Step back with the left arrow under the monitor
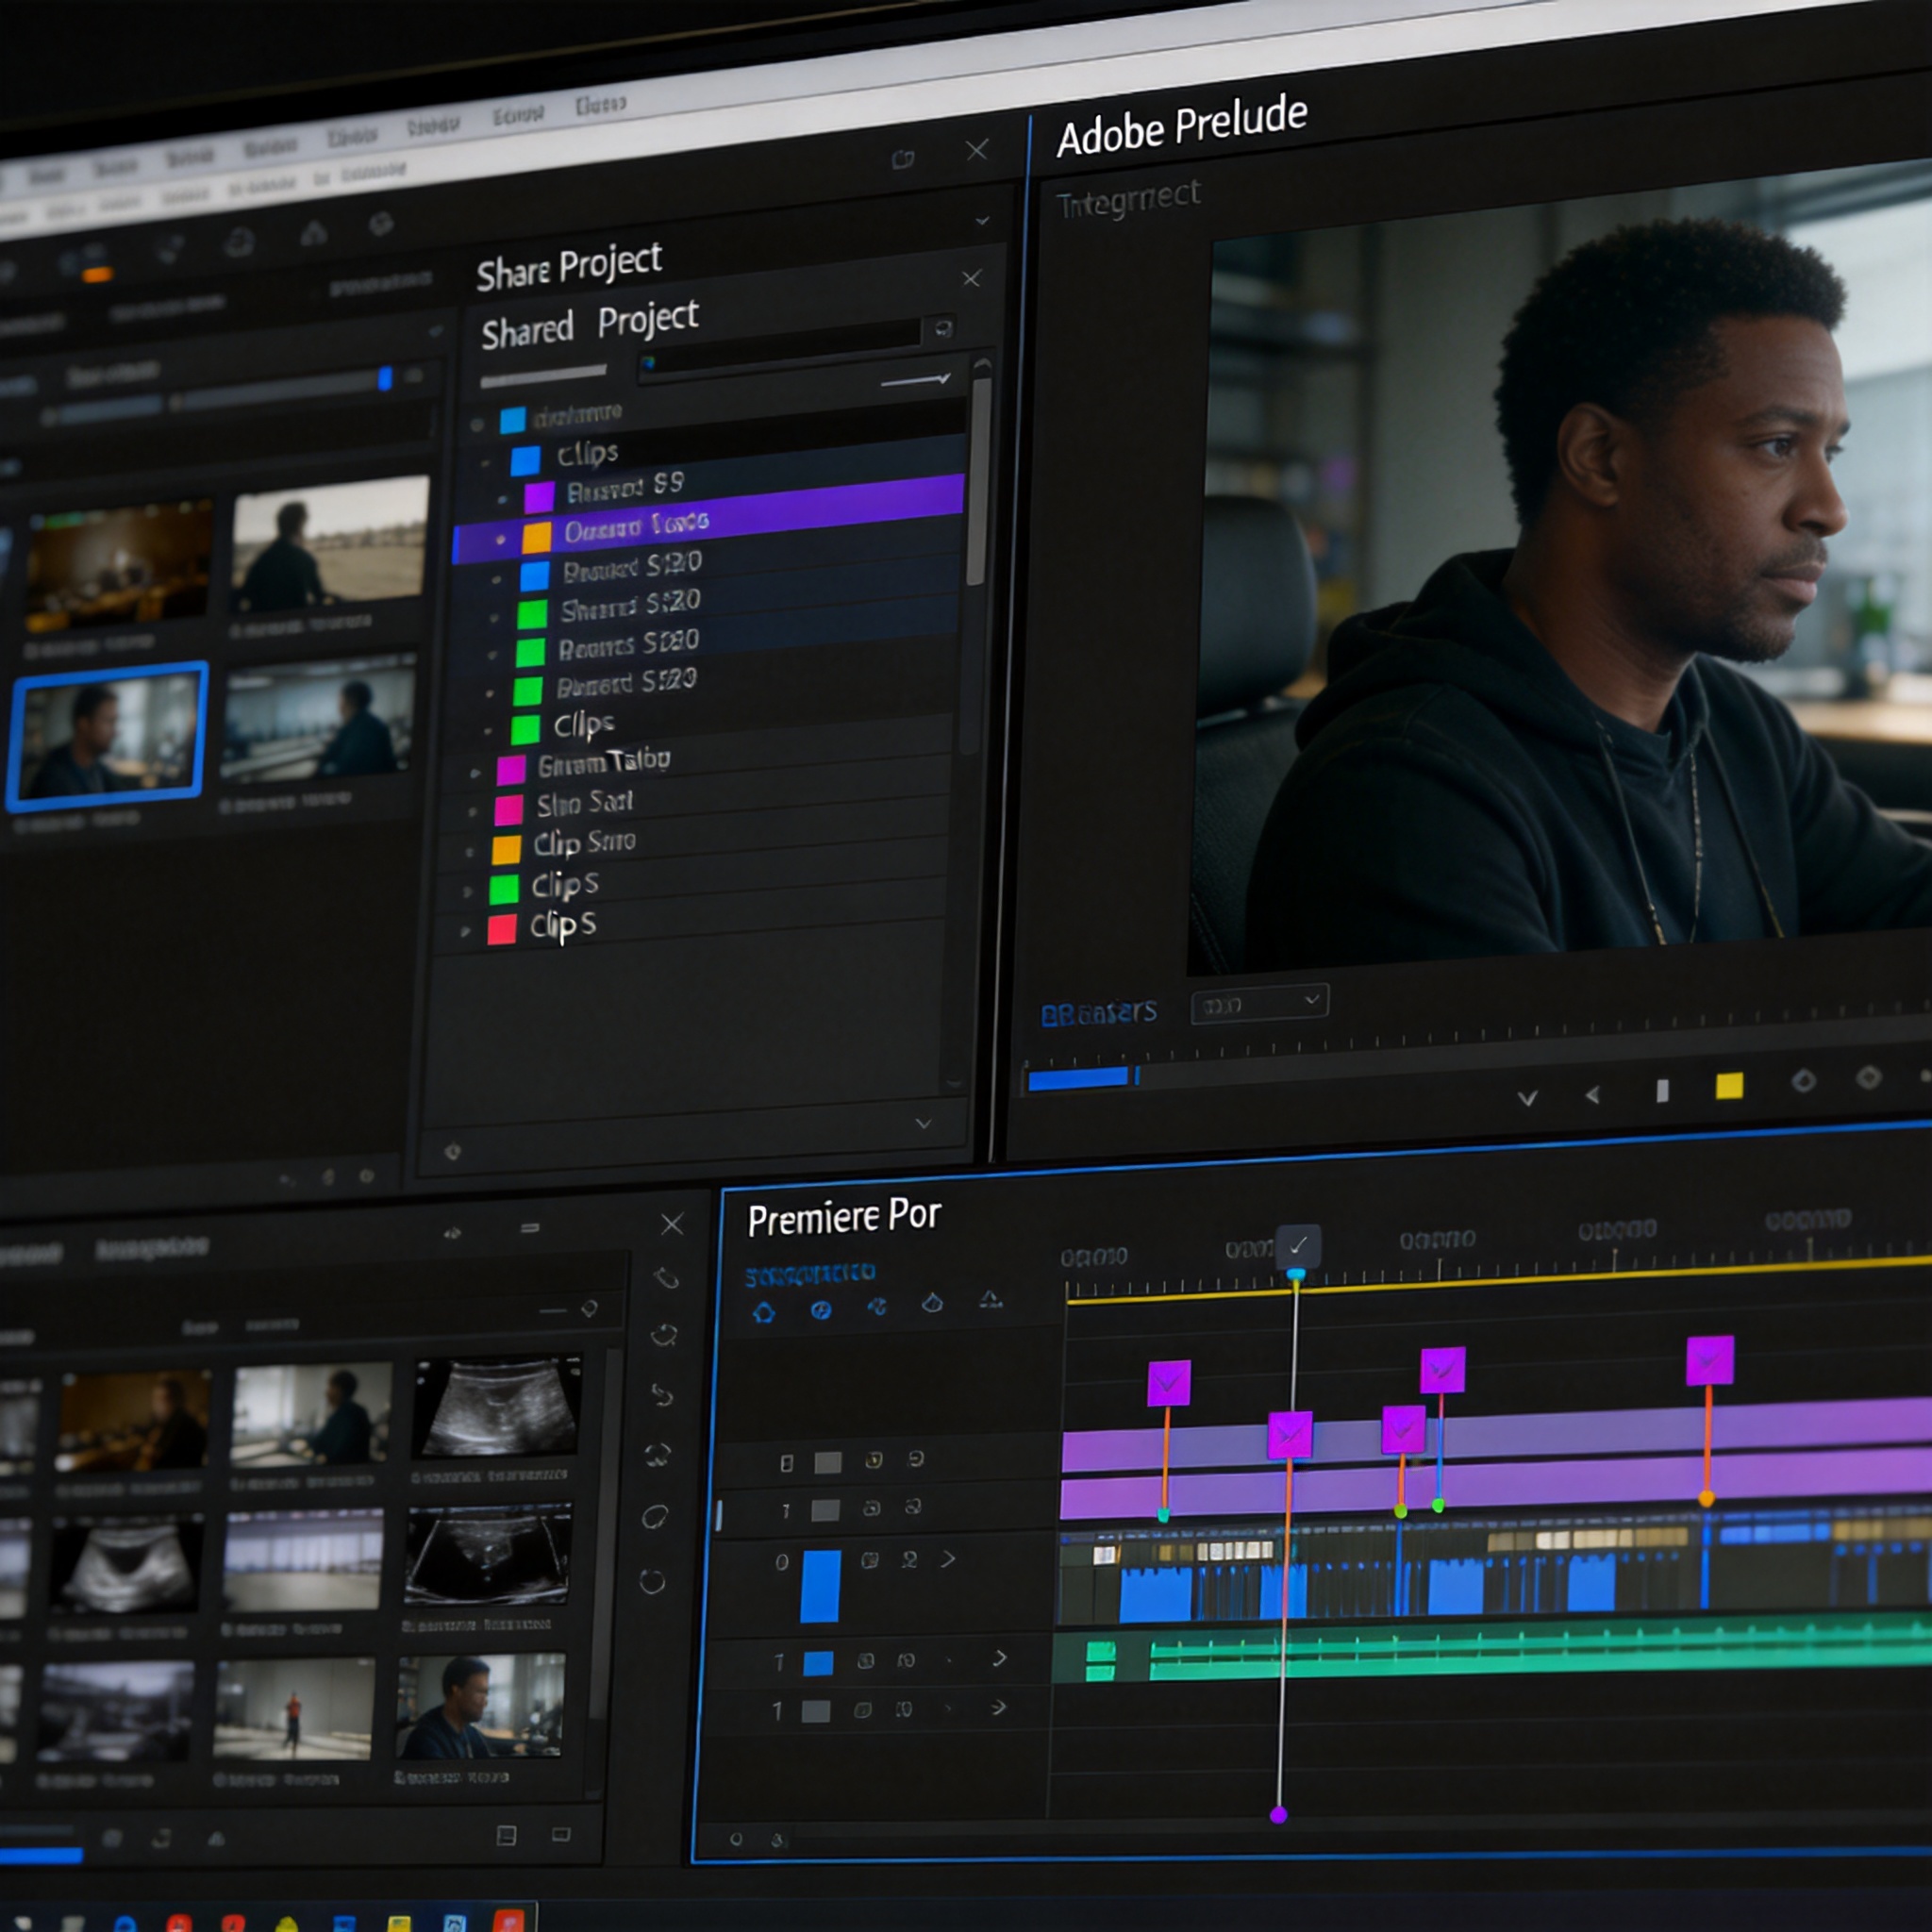This screenshot has width=1932, height=1932. click(x=1592, y=1095)
